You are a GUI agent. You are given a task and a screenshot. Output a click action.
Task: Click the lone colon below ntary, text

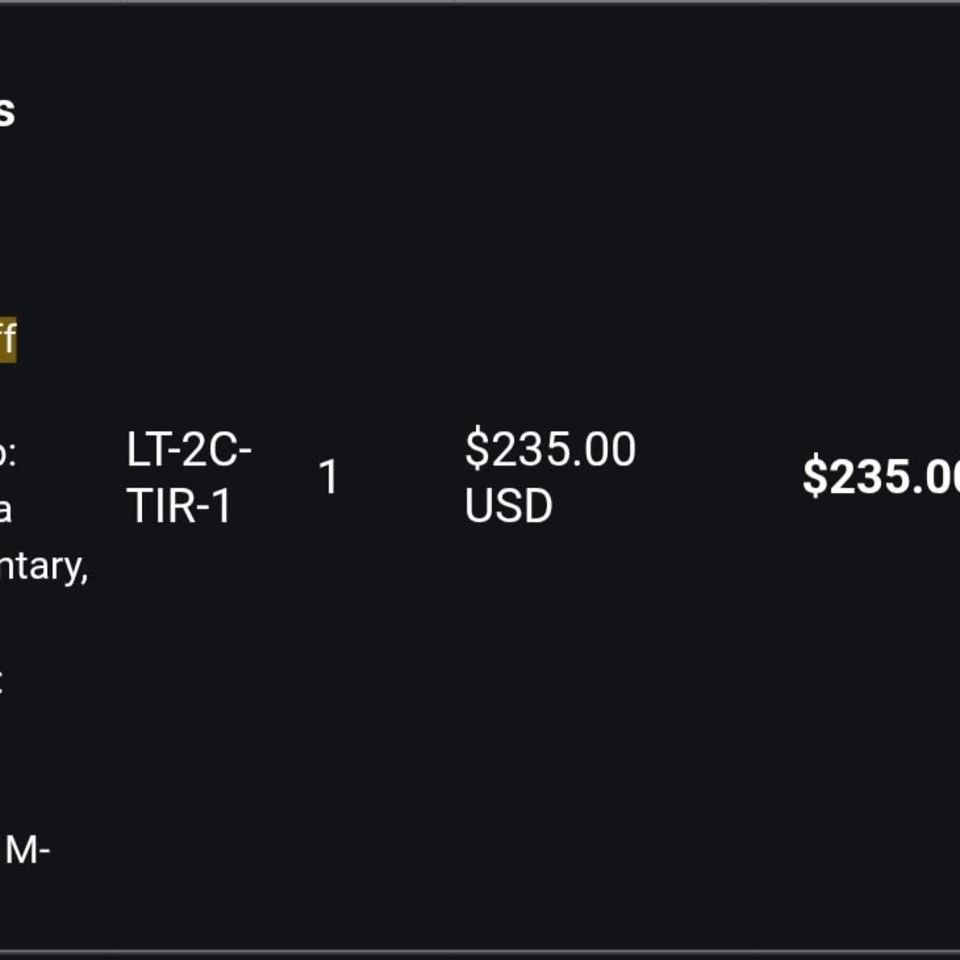click(x=1, y=681)
